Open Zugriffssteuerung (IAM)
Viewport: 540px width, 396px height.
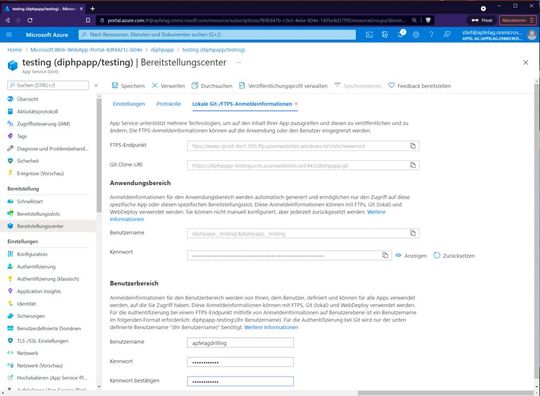click(43, 124)
